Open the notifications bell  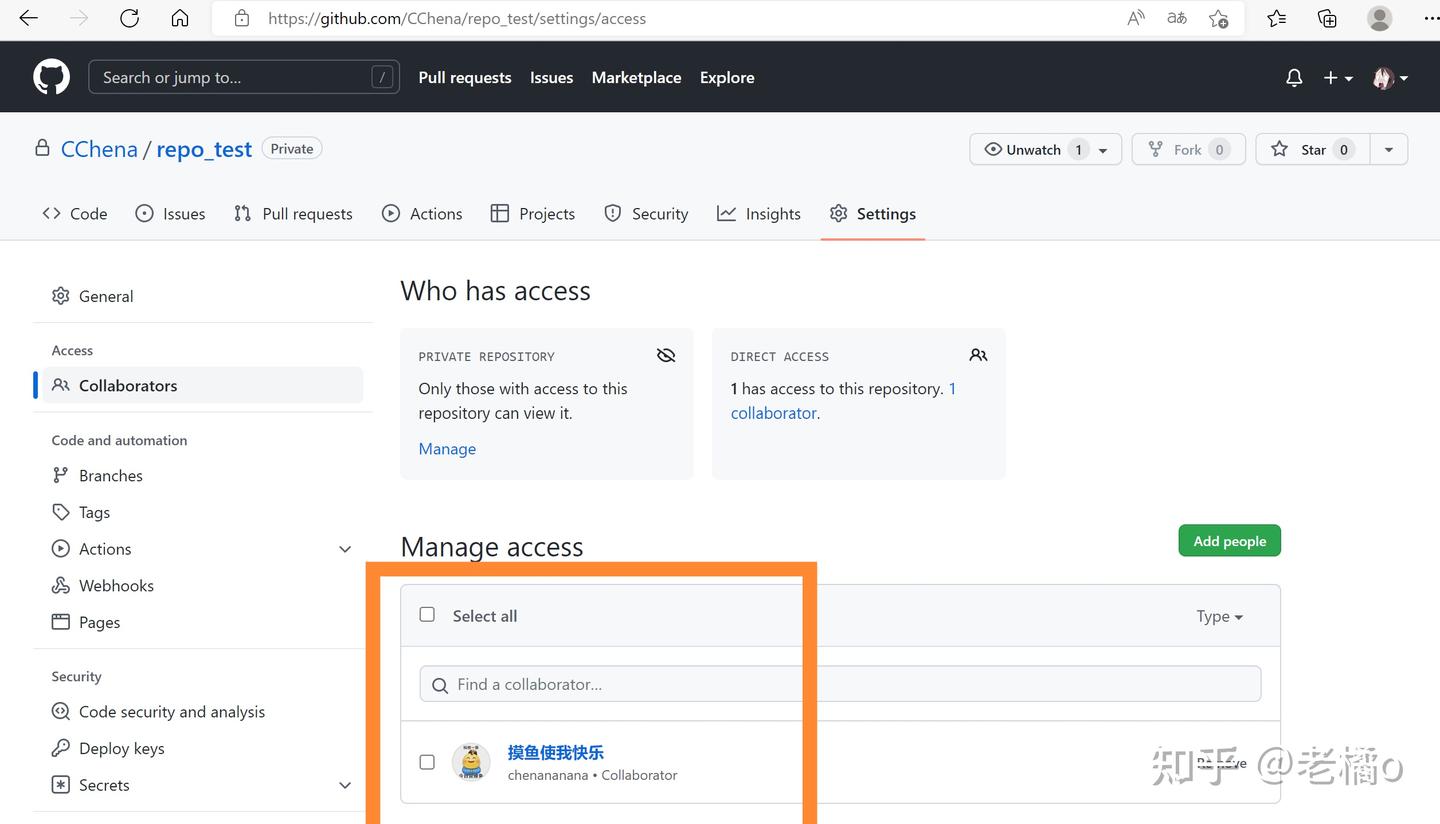click(x=1294, y=78)
